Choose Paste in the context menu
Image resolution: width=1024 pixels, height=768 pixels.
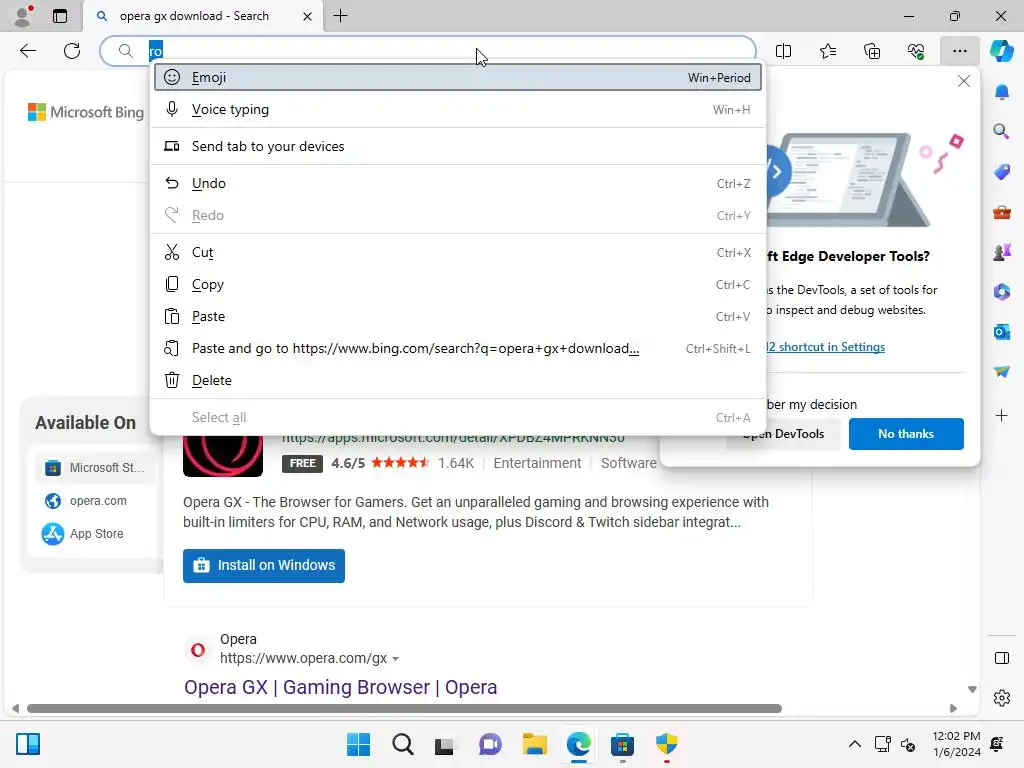458,316
